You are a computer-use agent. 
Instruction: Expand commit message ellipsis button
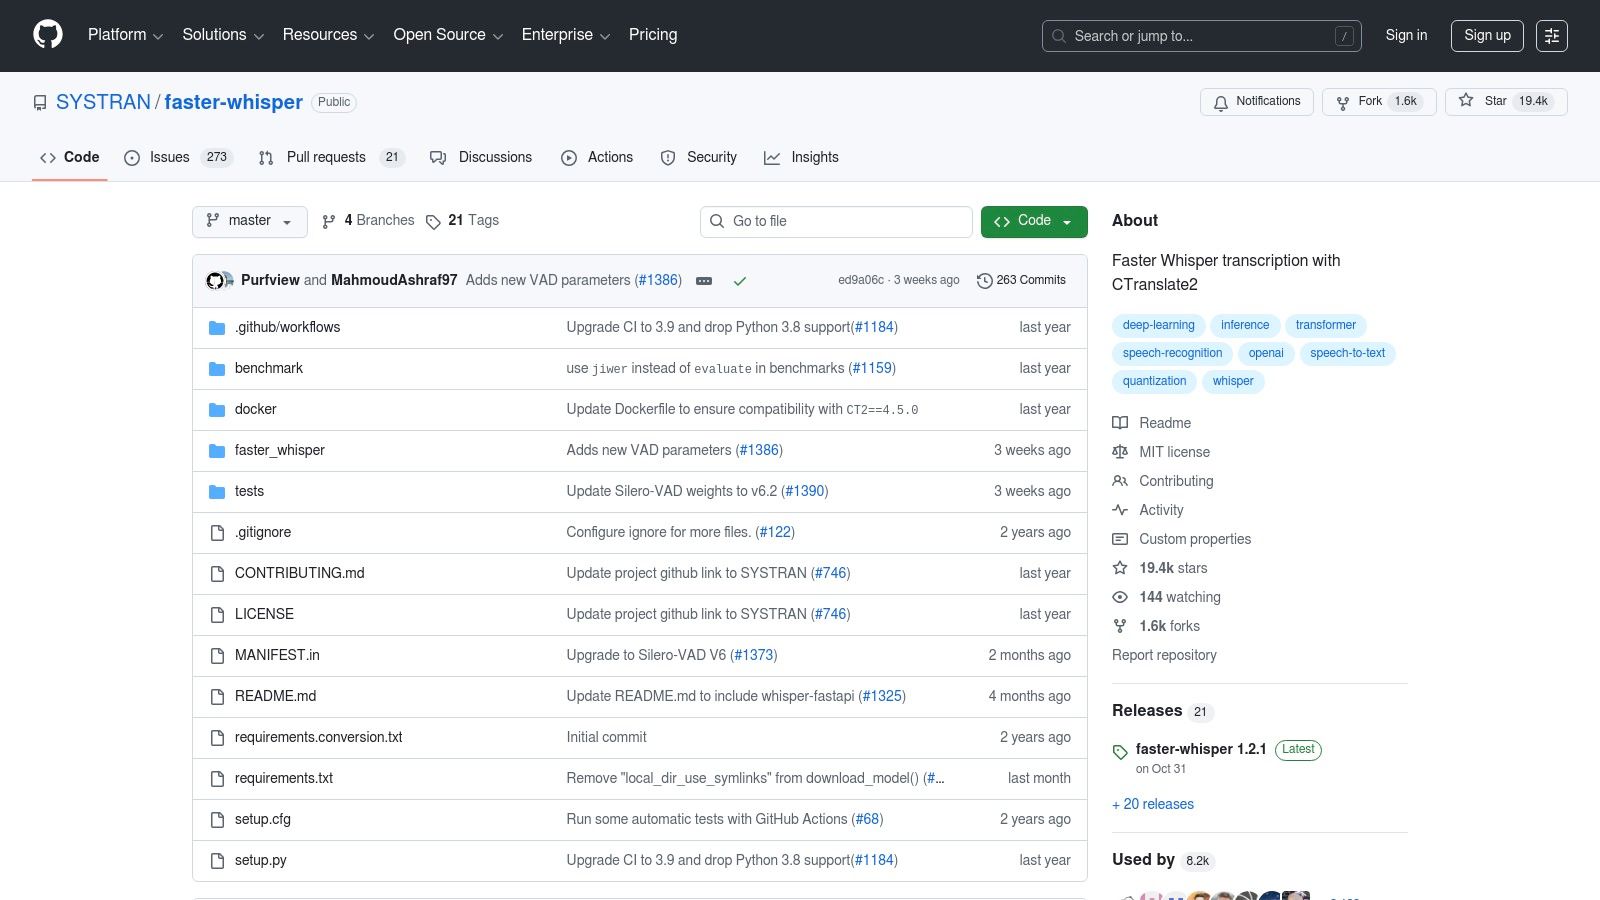tap(704, 281)
